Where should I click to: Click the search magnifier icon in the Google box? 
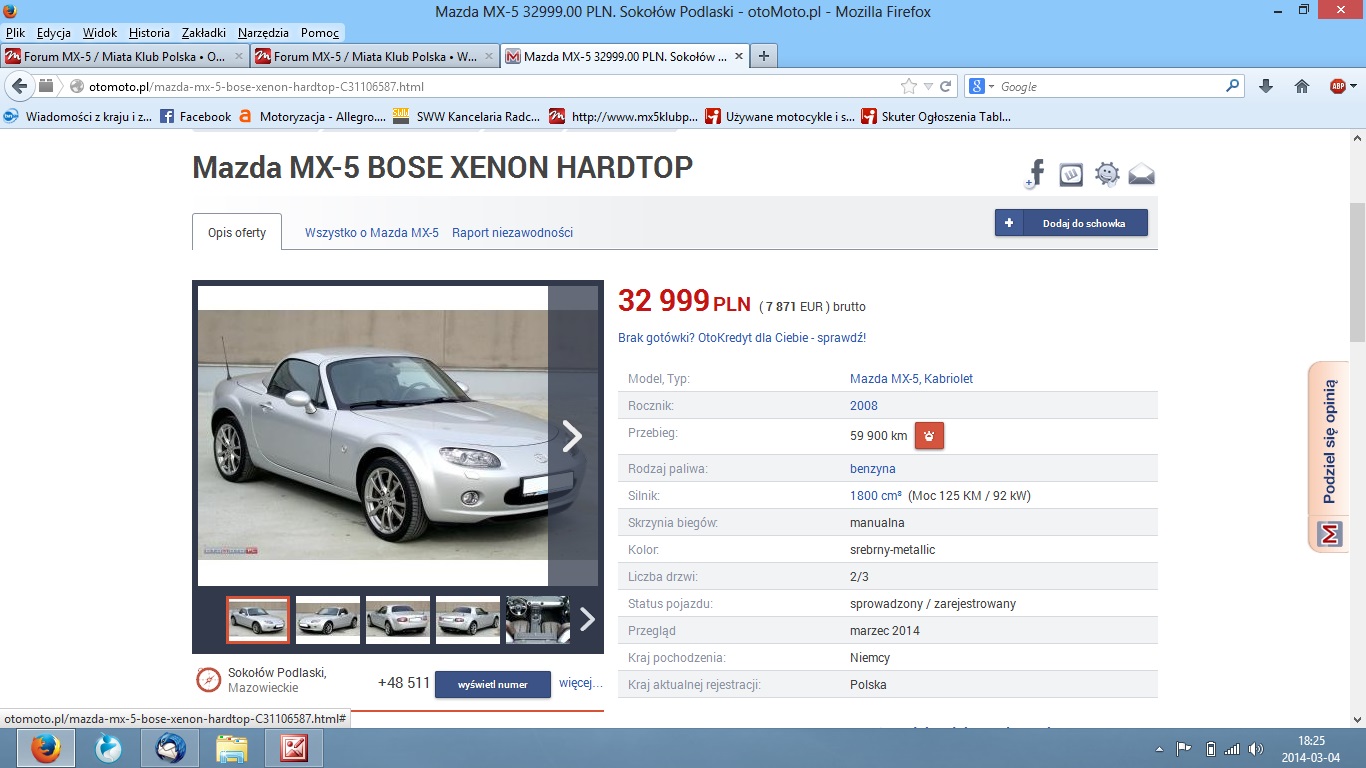tap(1233, 87)
